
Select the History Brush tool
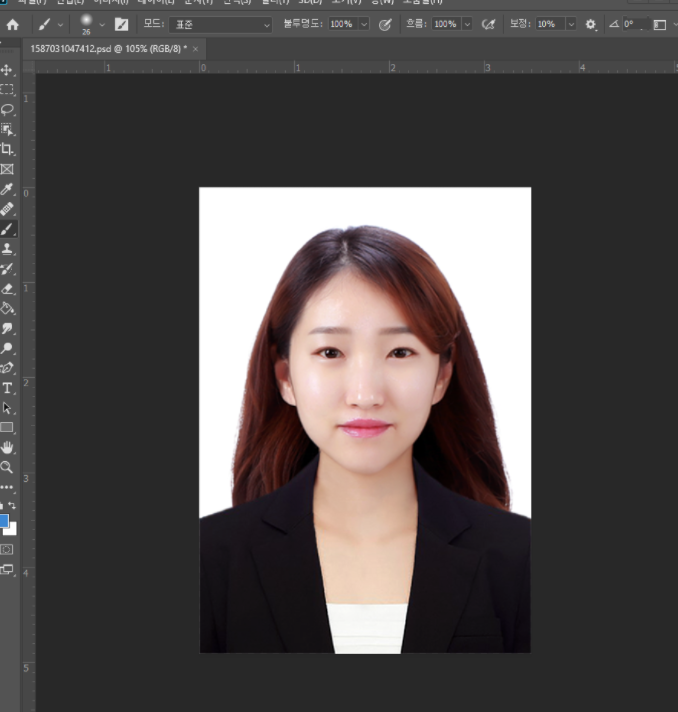pyautogui.click(x=7, y=269)
